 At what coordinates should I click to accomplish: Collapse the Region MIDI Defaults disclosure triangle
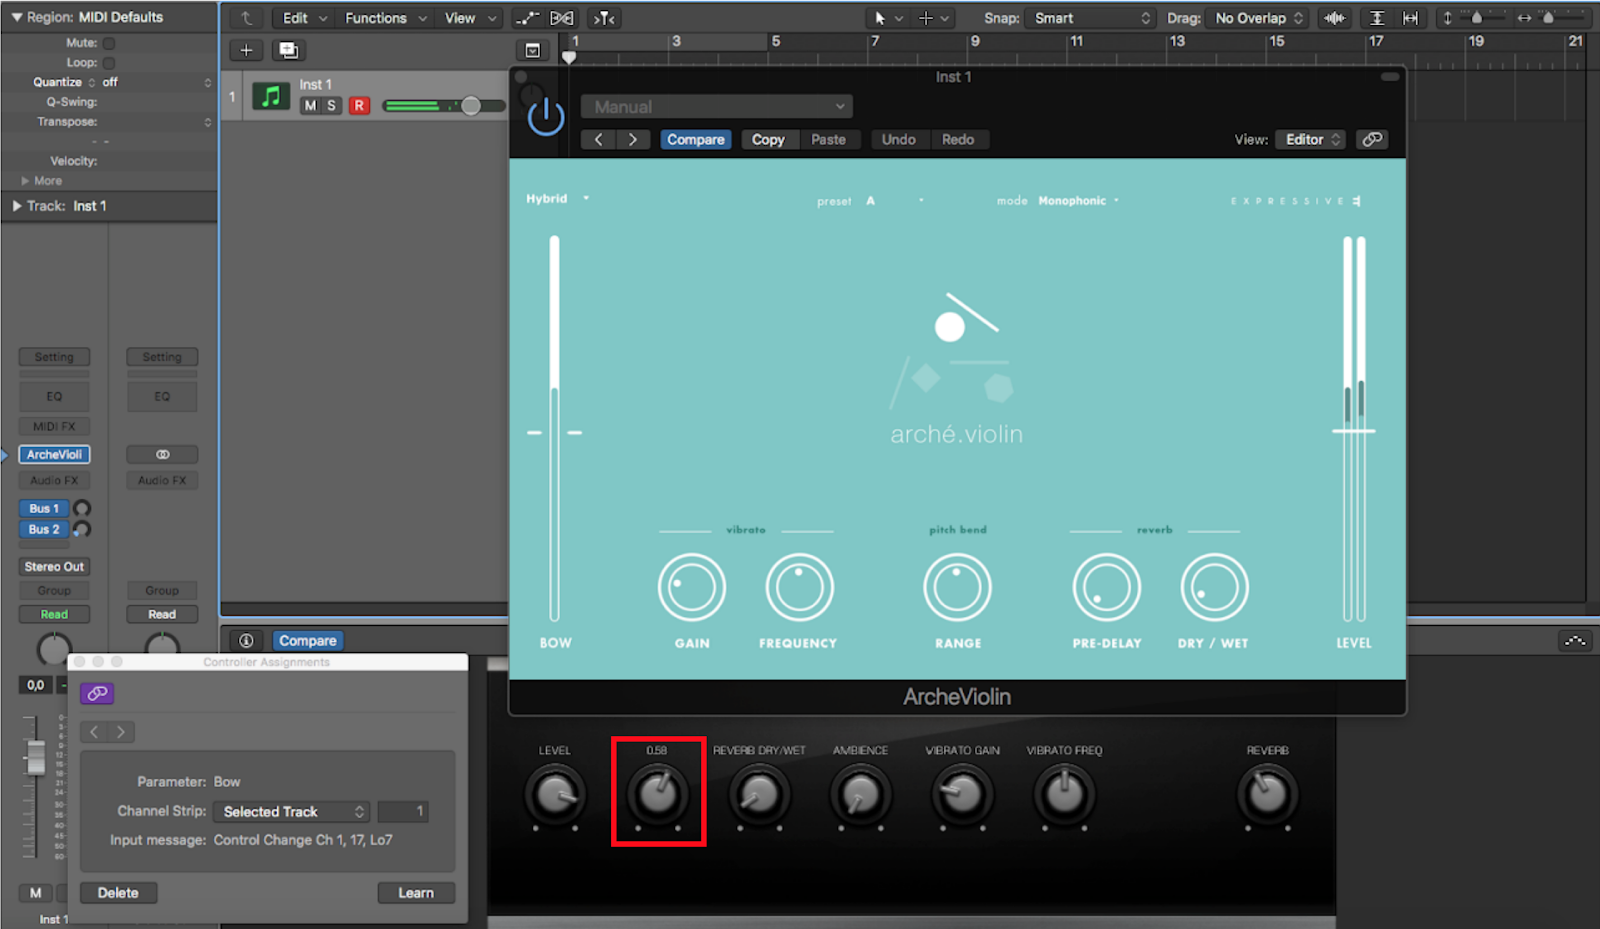tap(17, 17)
